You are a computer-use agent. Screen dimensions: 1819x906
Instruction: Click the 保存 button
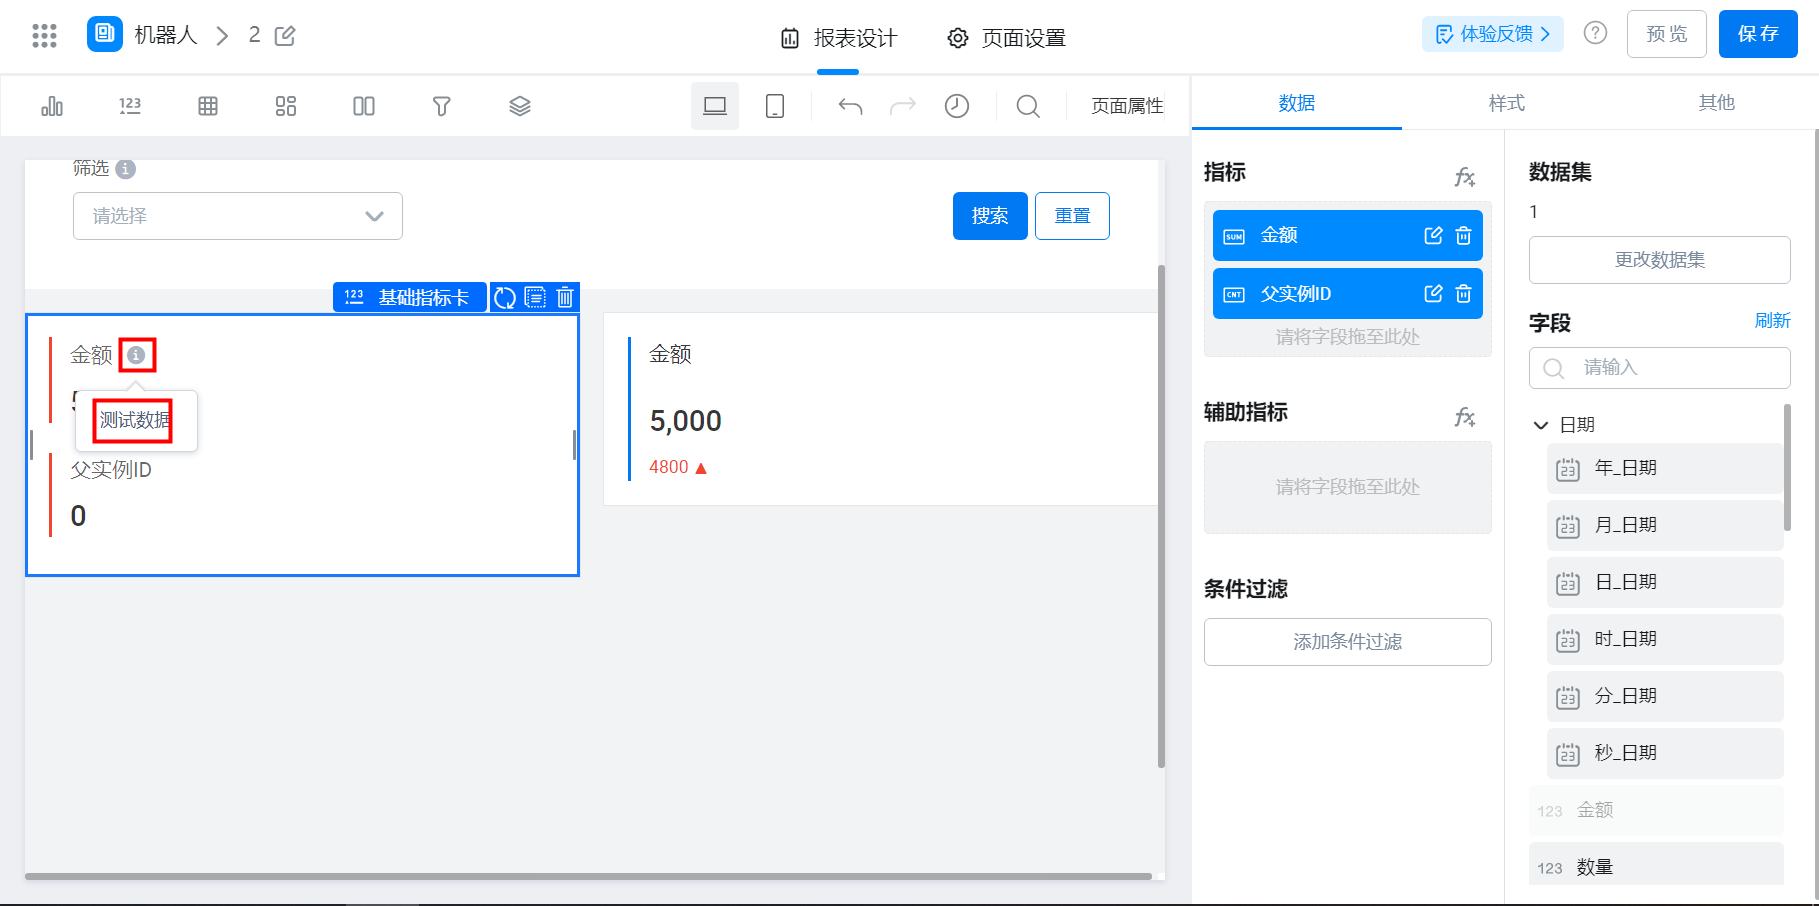point(1758,34)
